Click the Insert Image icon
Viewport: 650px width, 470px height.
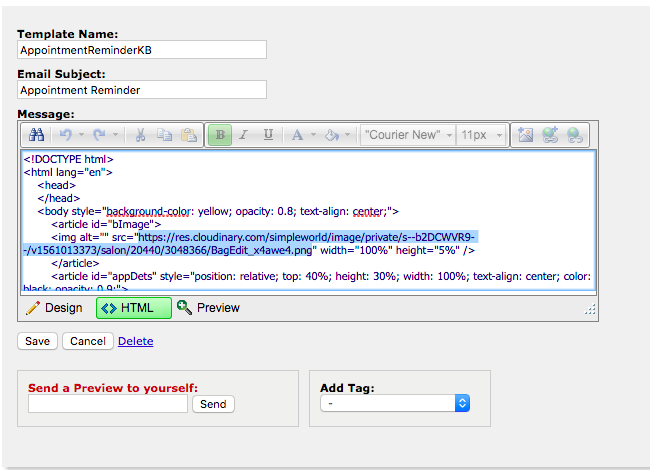pyautogui.click(x=526, y=135)
